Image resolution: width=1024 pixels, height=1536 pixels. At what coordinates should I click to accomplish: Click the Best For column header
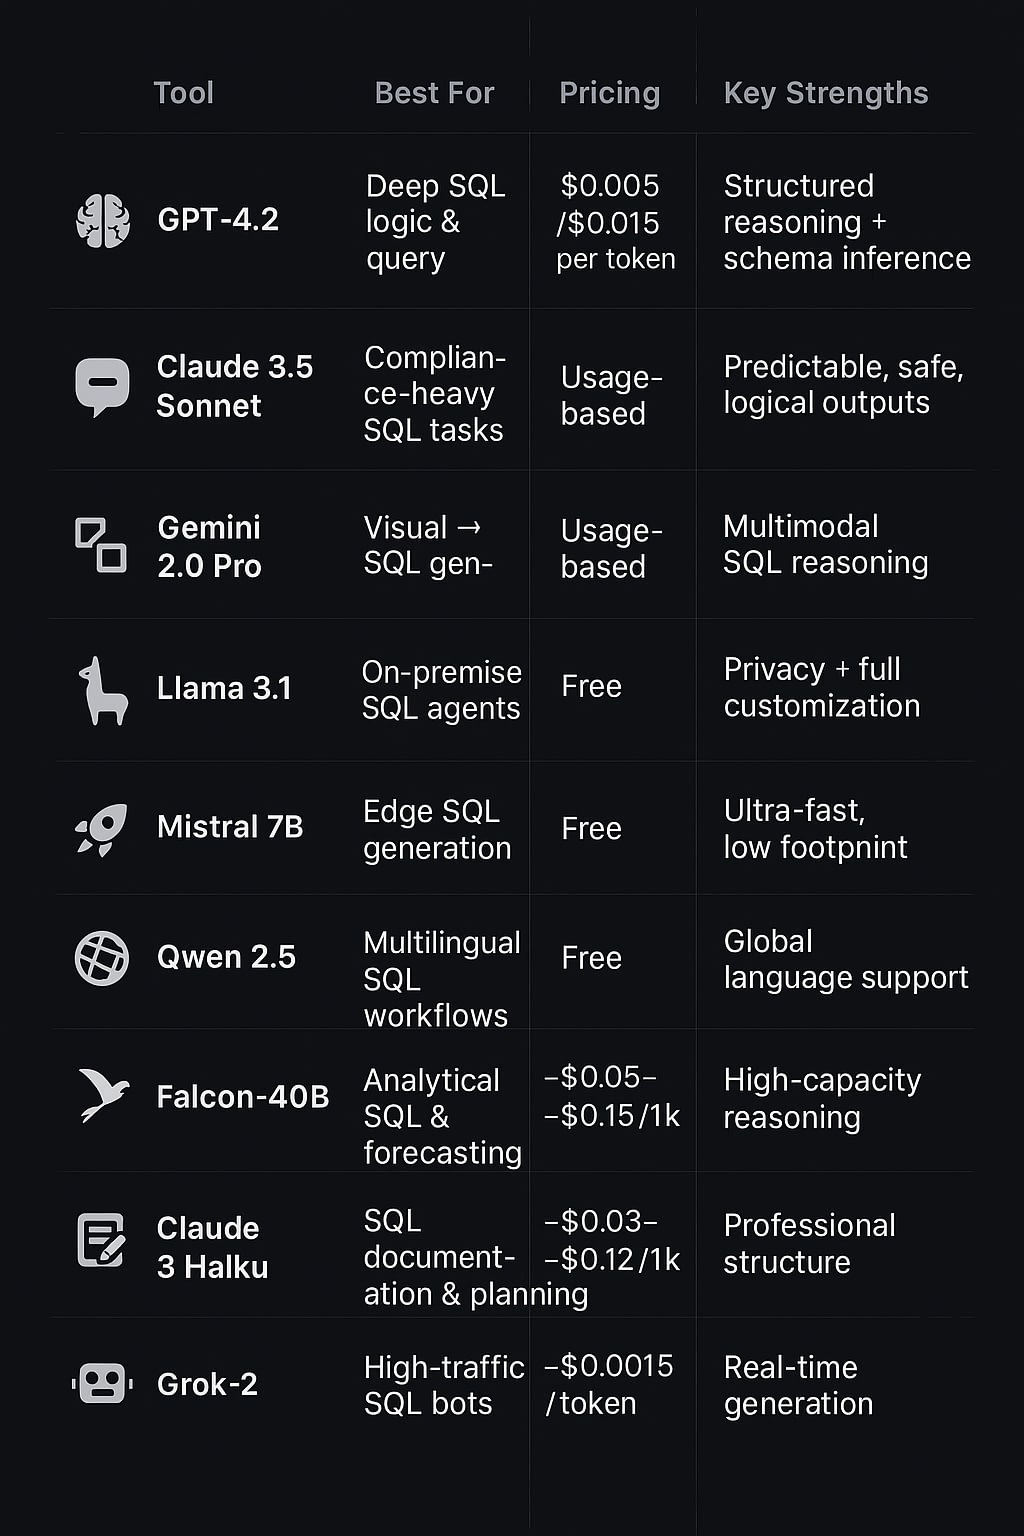coord(434,93)
